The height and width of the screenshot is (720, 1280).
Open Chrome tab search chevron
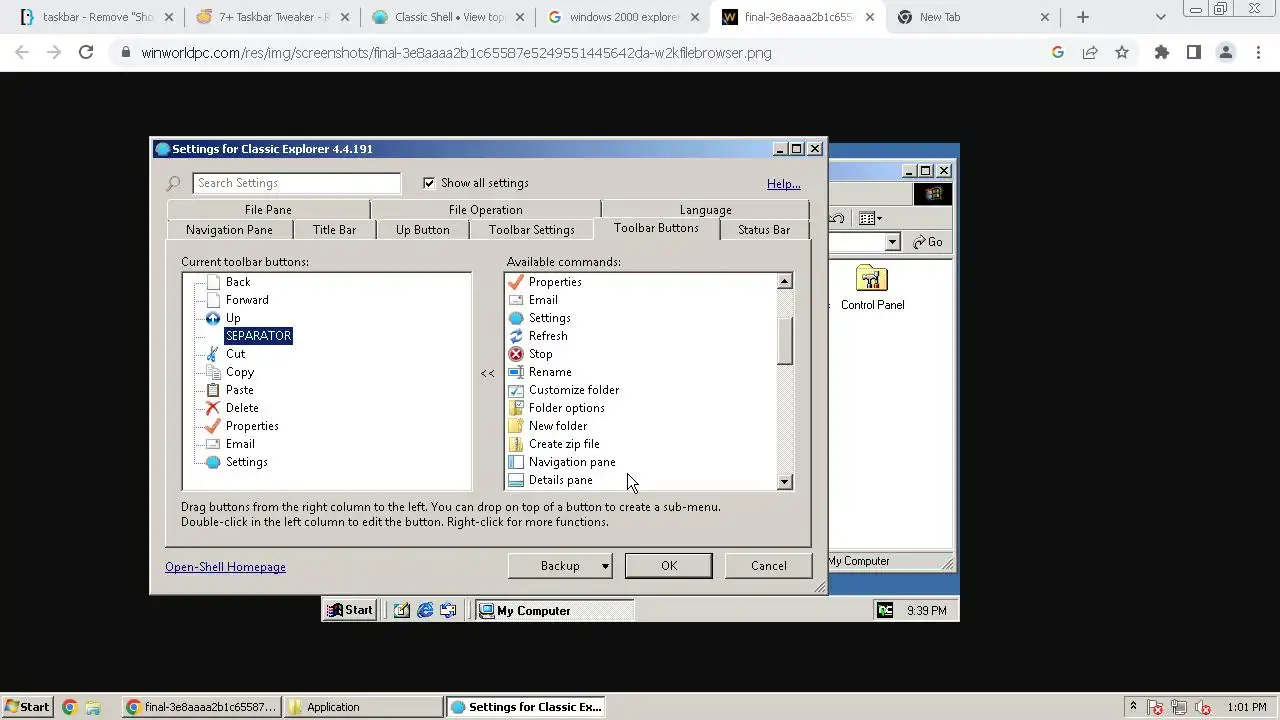(x=1160, y=17)
